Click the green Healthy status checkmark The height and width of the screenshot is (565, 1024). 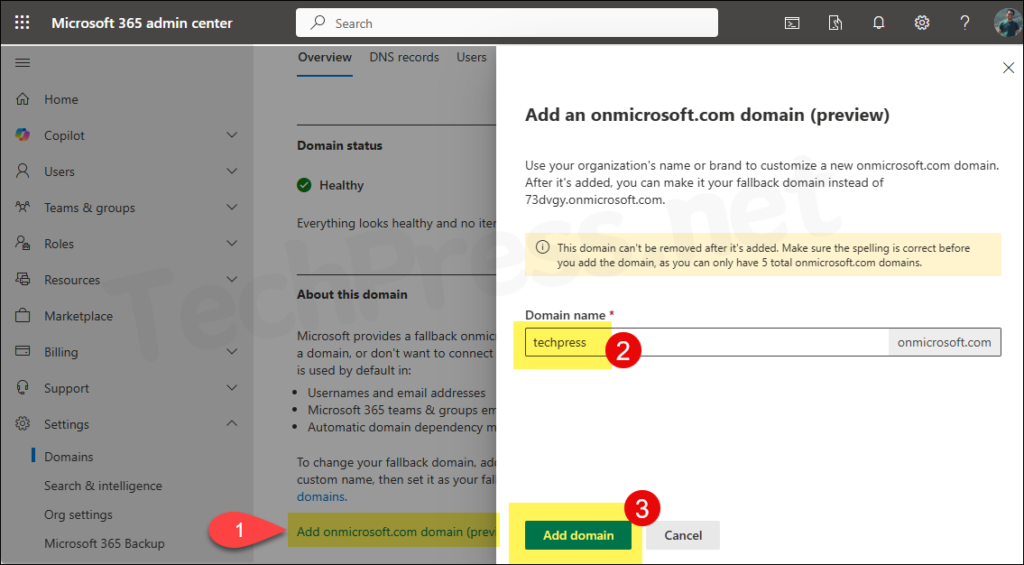coord(304,186)
